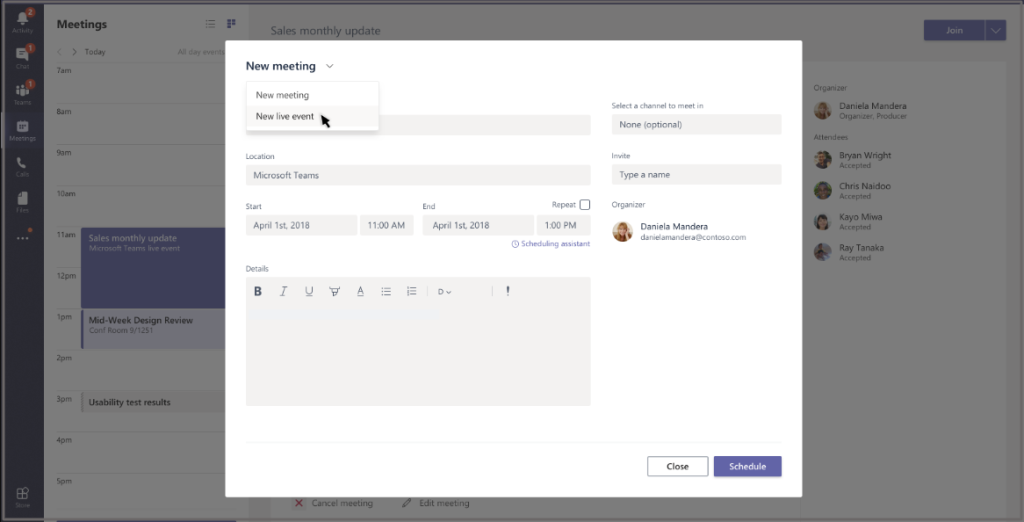Viewport: 1024px width, 522px height.
Task: Pick the font color tool
Action: tap(360, 291)
